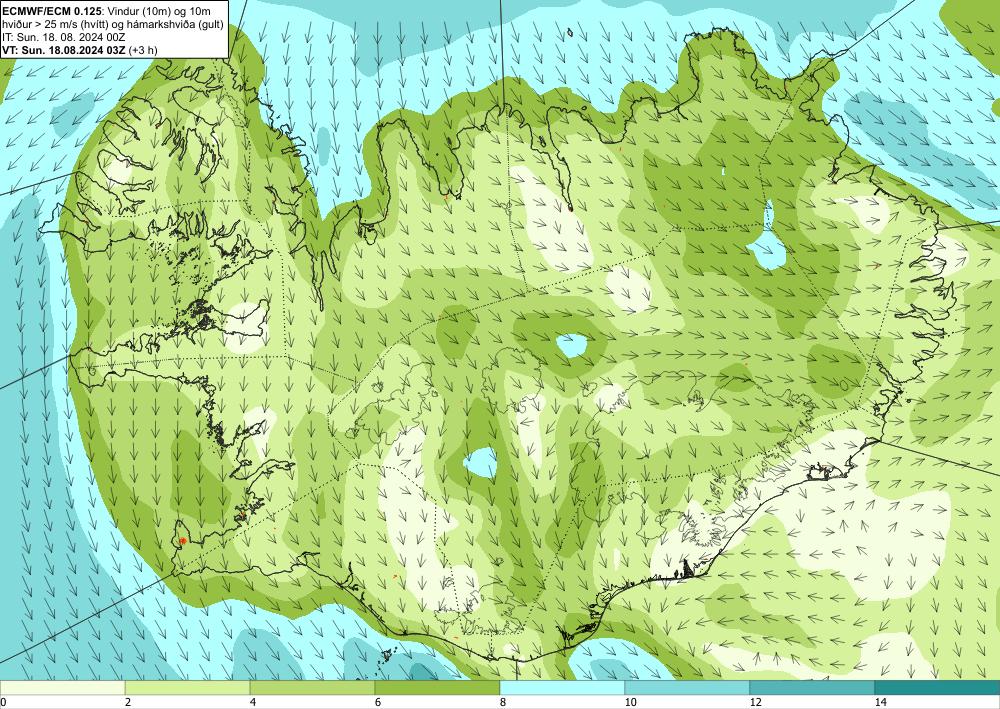Click the 'IT: Sun. 18. 08. 2024 00Z' line
Image resolution: width=1000 pixels, height=709 pixels.
coord(64,37)
